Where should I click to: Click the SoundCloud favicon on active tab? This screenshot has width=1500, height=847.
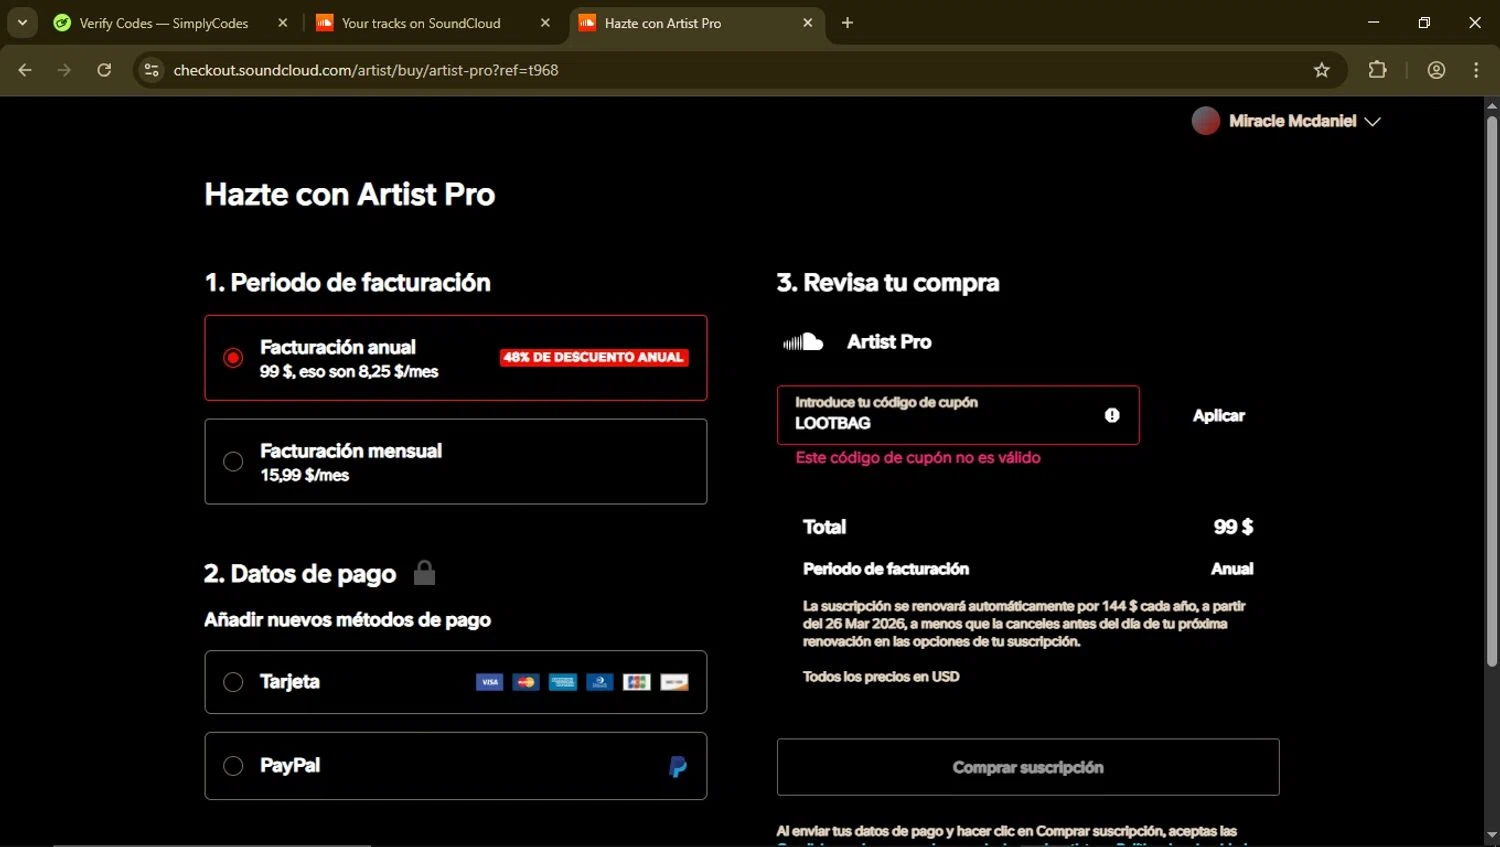587,22
